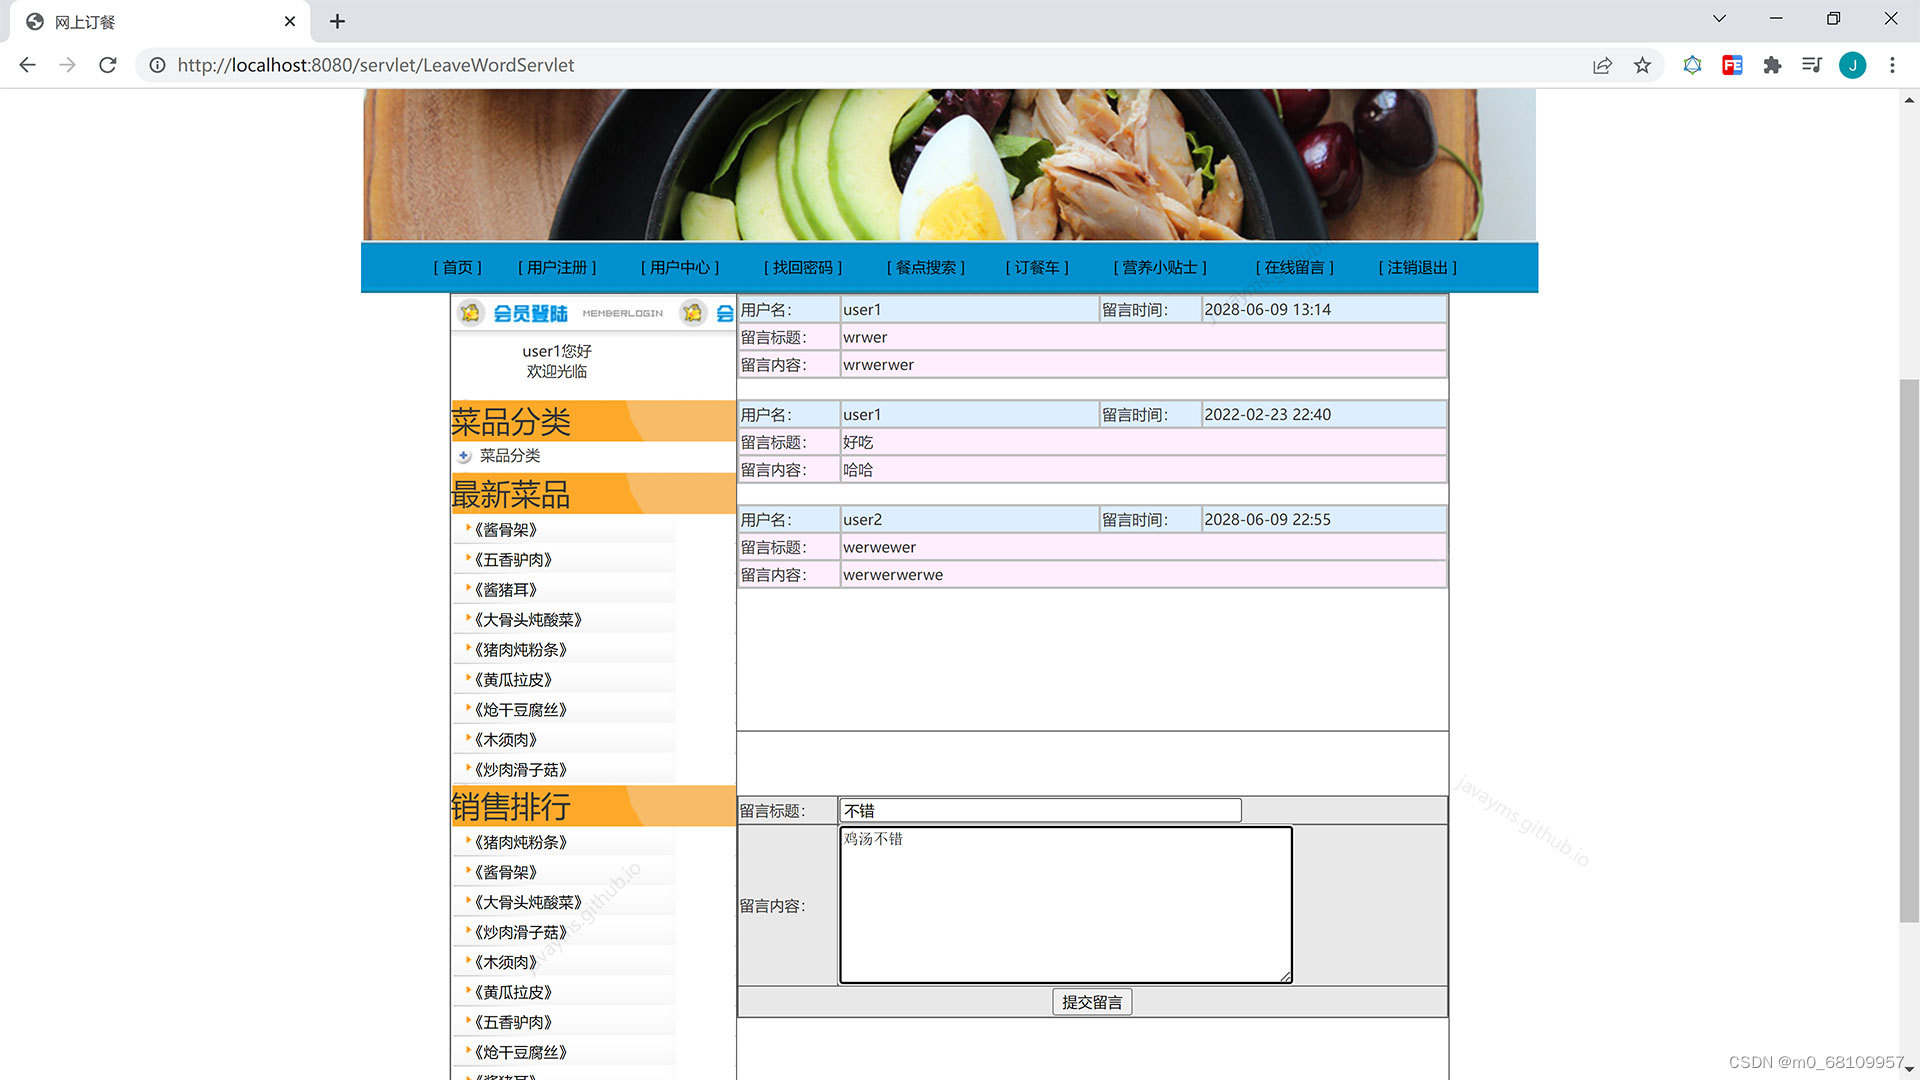Open 《木须肉》 under 最新菜品
The height and width of the screenshot is (1080, 1920).
click(505, 740)
